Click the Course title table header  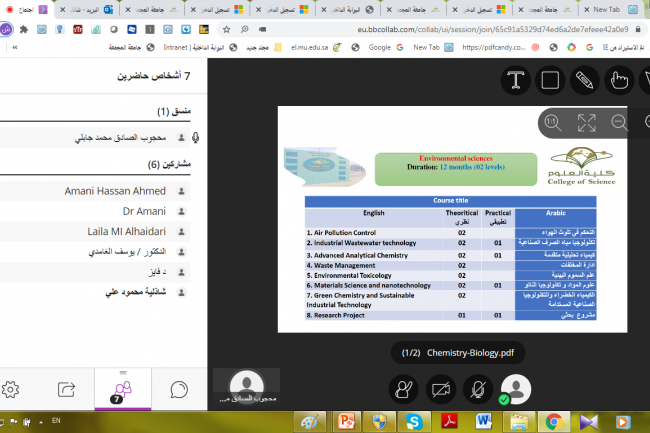pos(451,201)
